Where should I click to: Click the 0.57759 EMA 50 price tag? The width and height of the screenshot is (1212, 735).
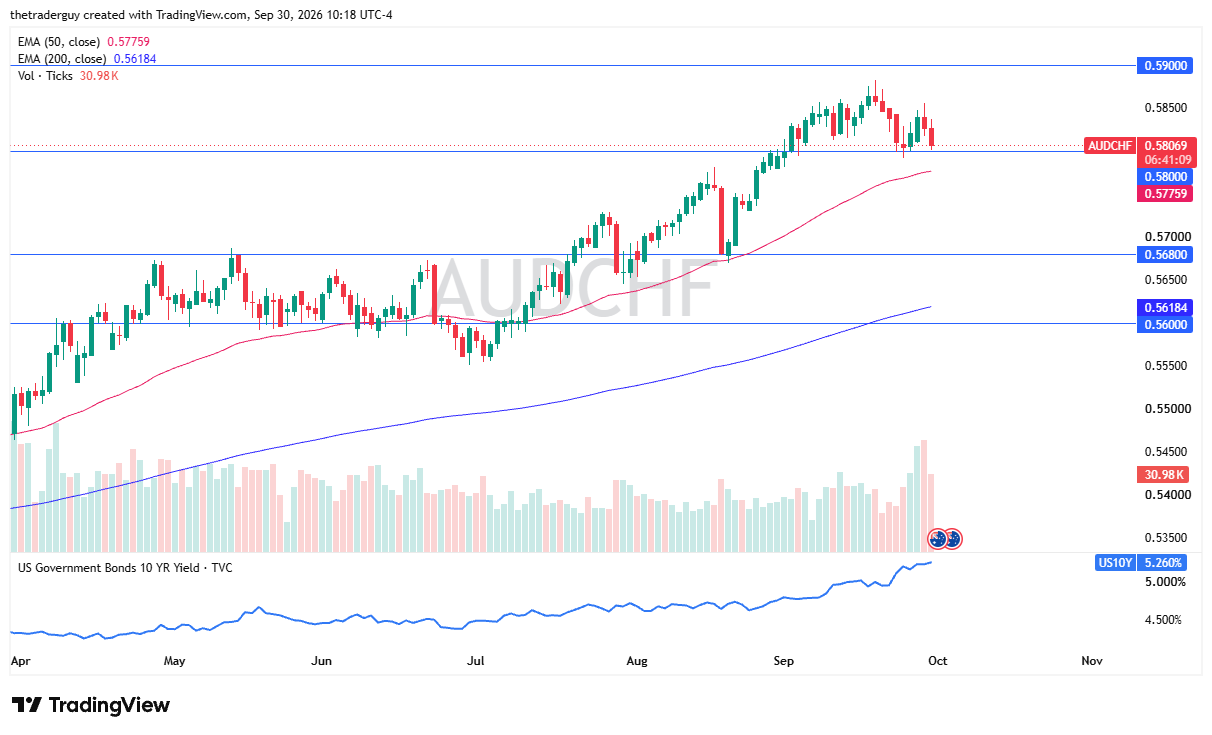pos(1166,193)
